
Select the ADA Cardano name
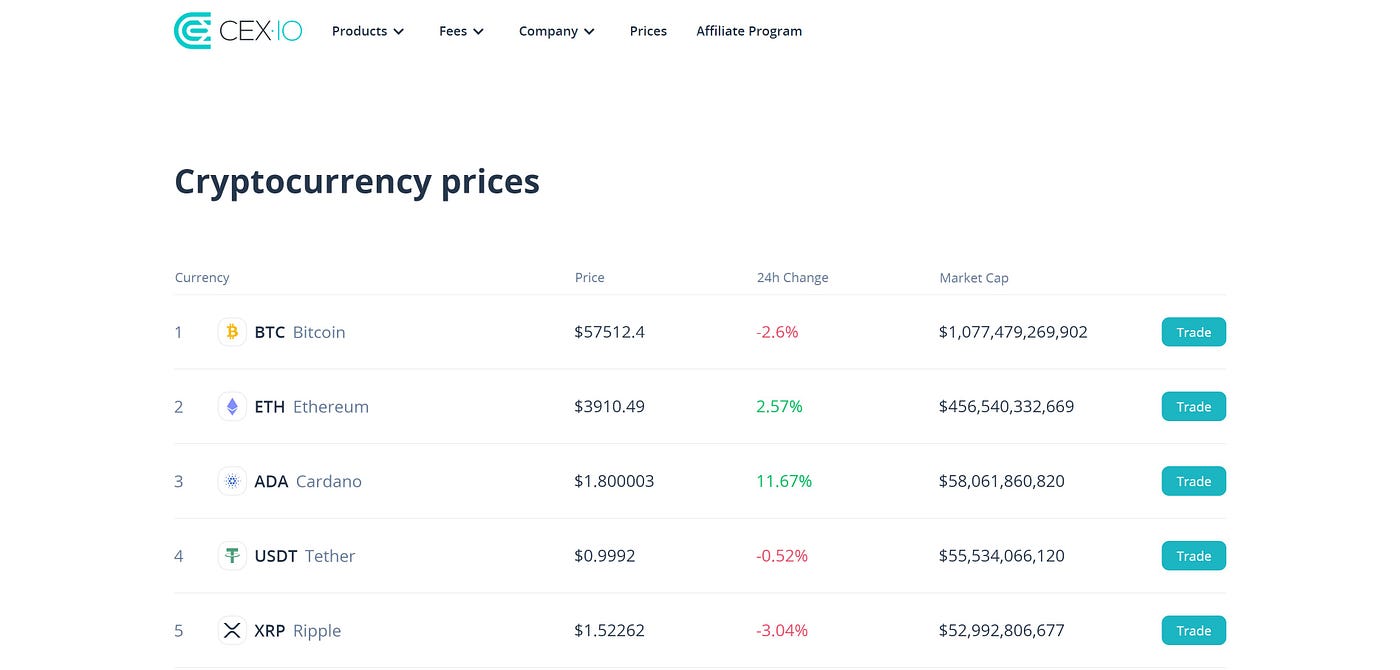click(x=308, y=481)
